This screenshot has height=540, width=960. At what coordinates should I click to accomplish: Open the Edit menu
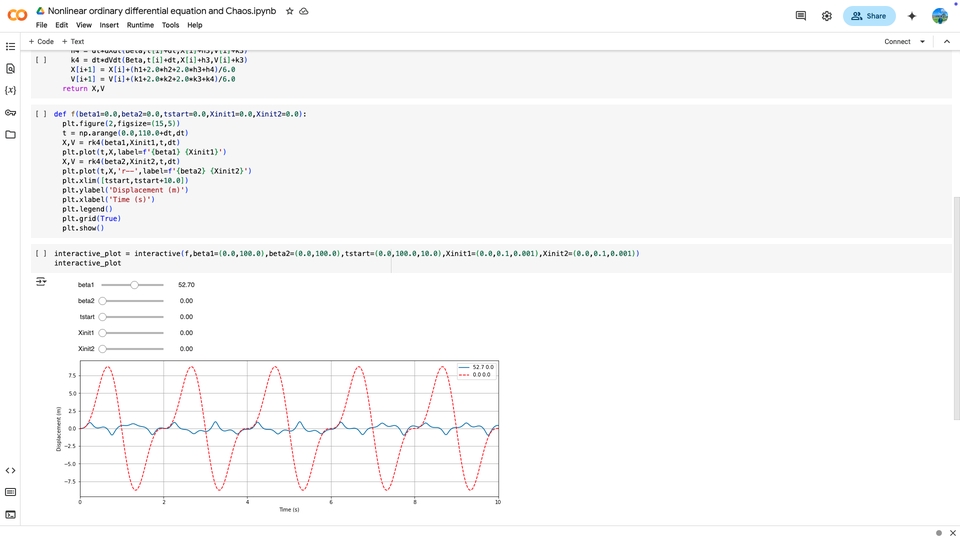click(62, 25)
